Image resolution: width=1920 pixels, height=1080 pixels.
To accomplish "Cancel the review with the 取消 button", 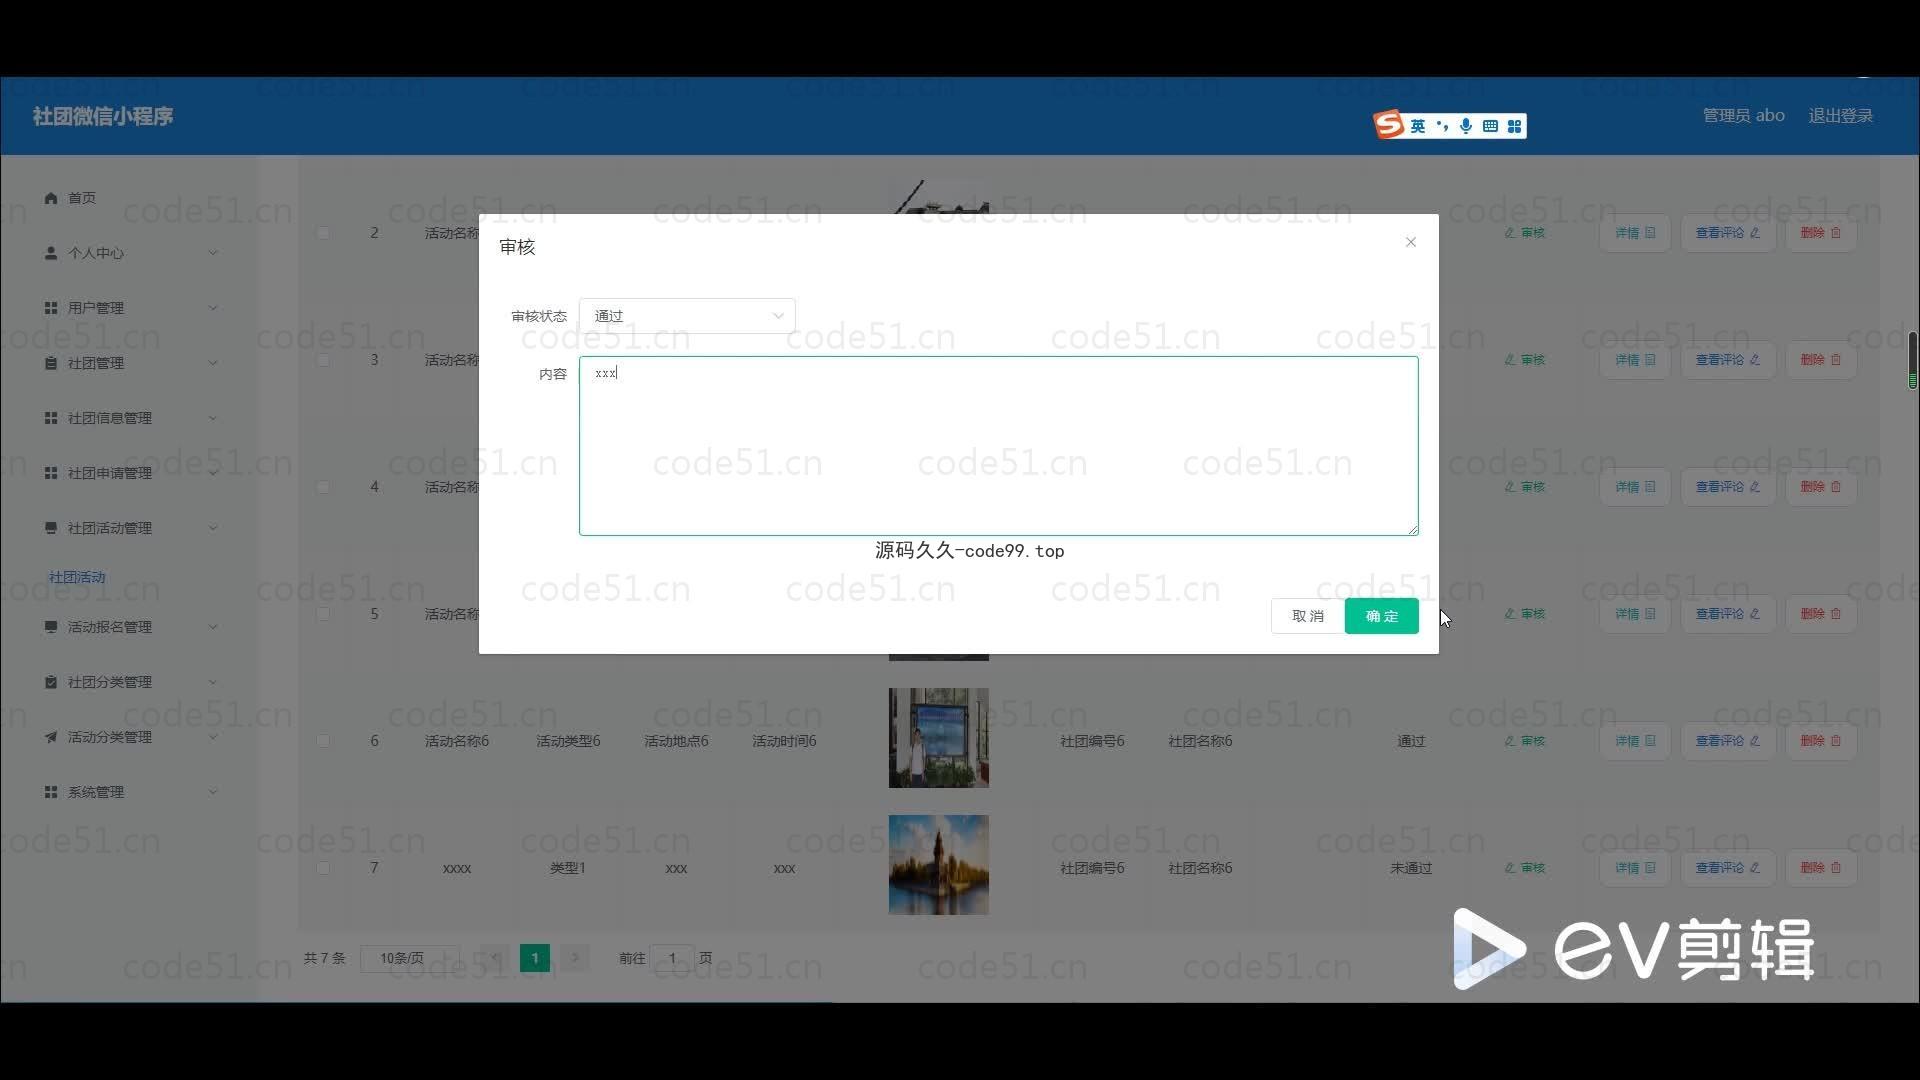I will coord(1307,616).
